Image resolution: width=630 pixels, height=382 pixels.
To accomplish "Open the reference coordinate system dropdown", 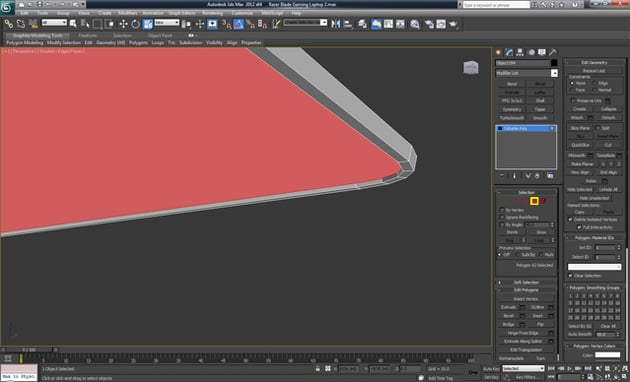I will coord(167,23).
